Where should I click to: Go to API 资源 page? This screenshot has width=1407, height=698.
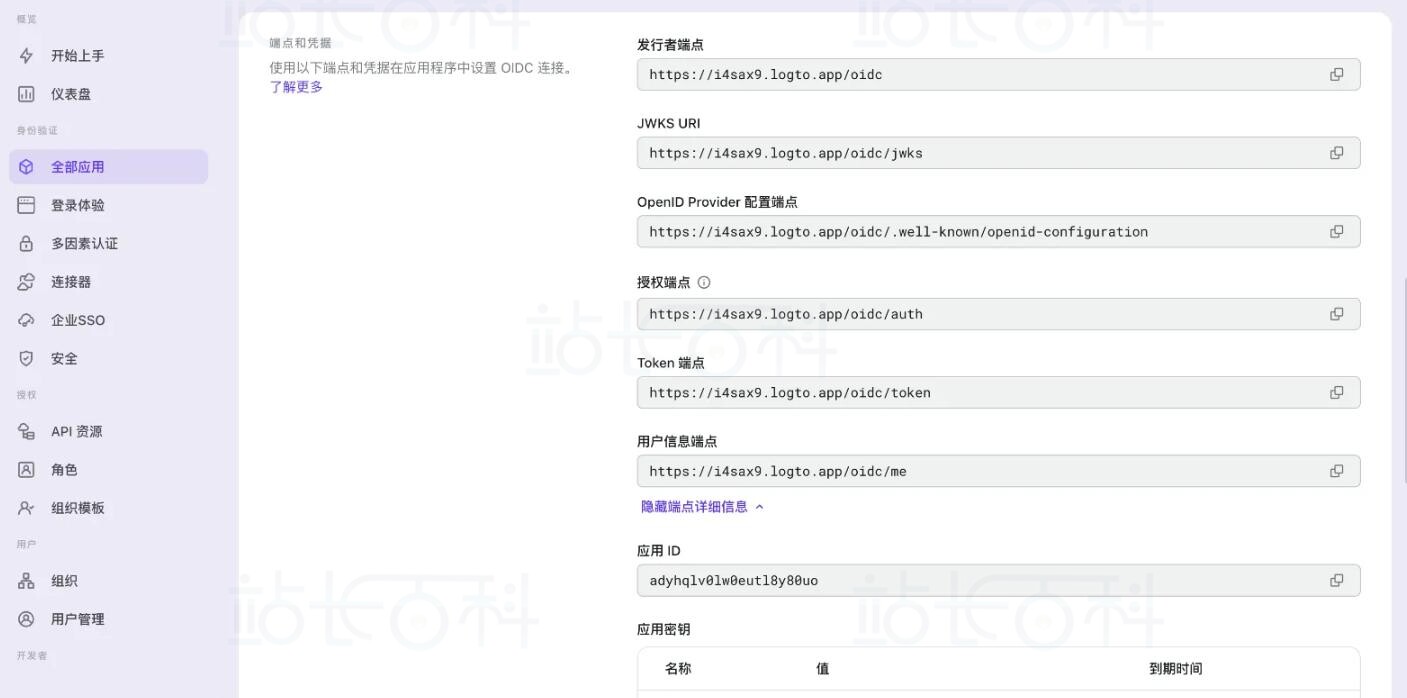click(x=108, y=431)
